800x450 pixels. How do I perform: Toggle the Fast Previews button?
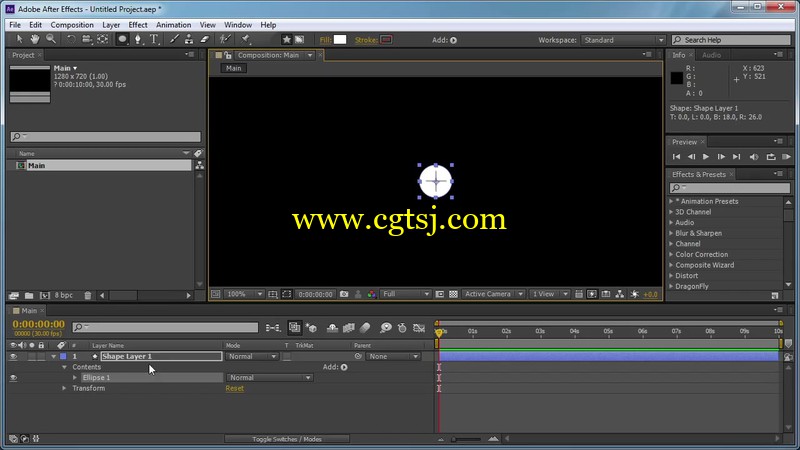[592, 294]
